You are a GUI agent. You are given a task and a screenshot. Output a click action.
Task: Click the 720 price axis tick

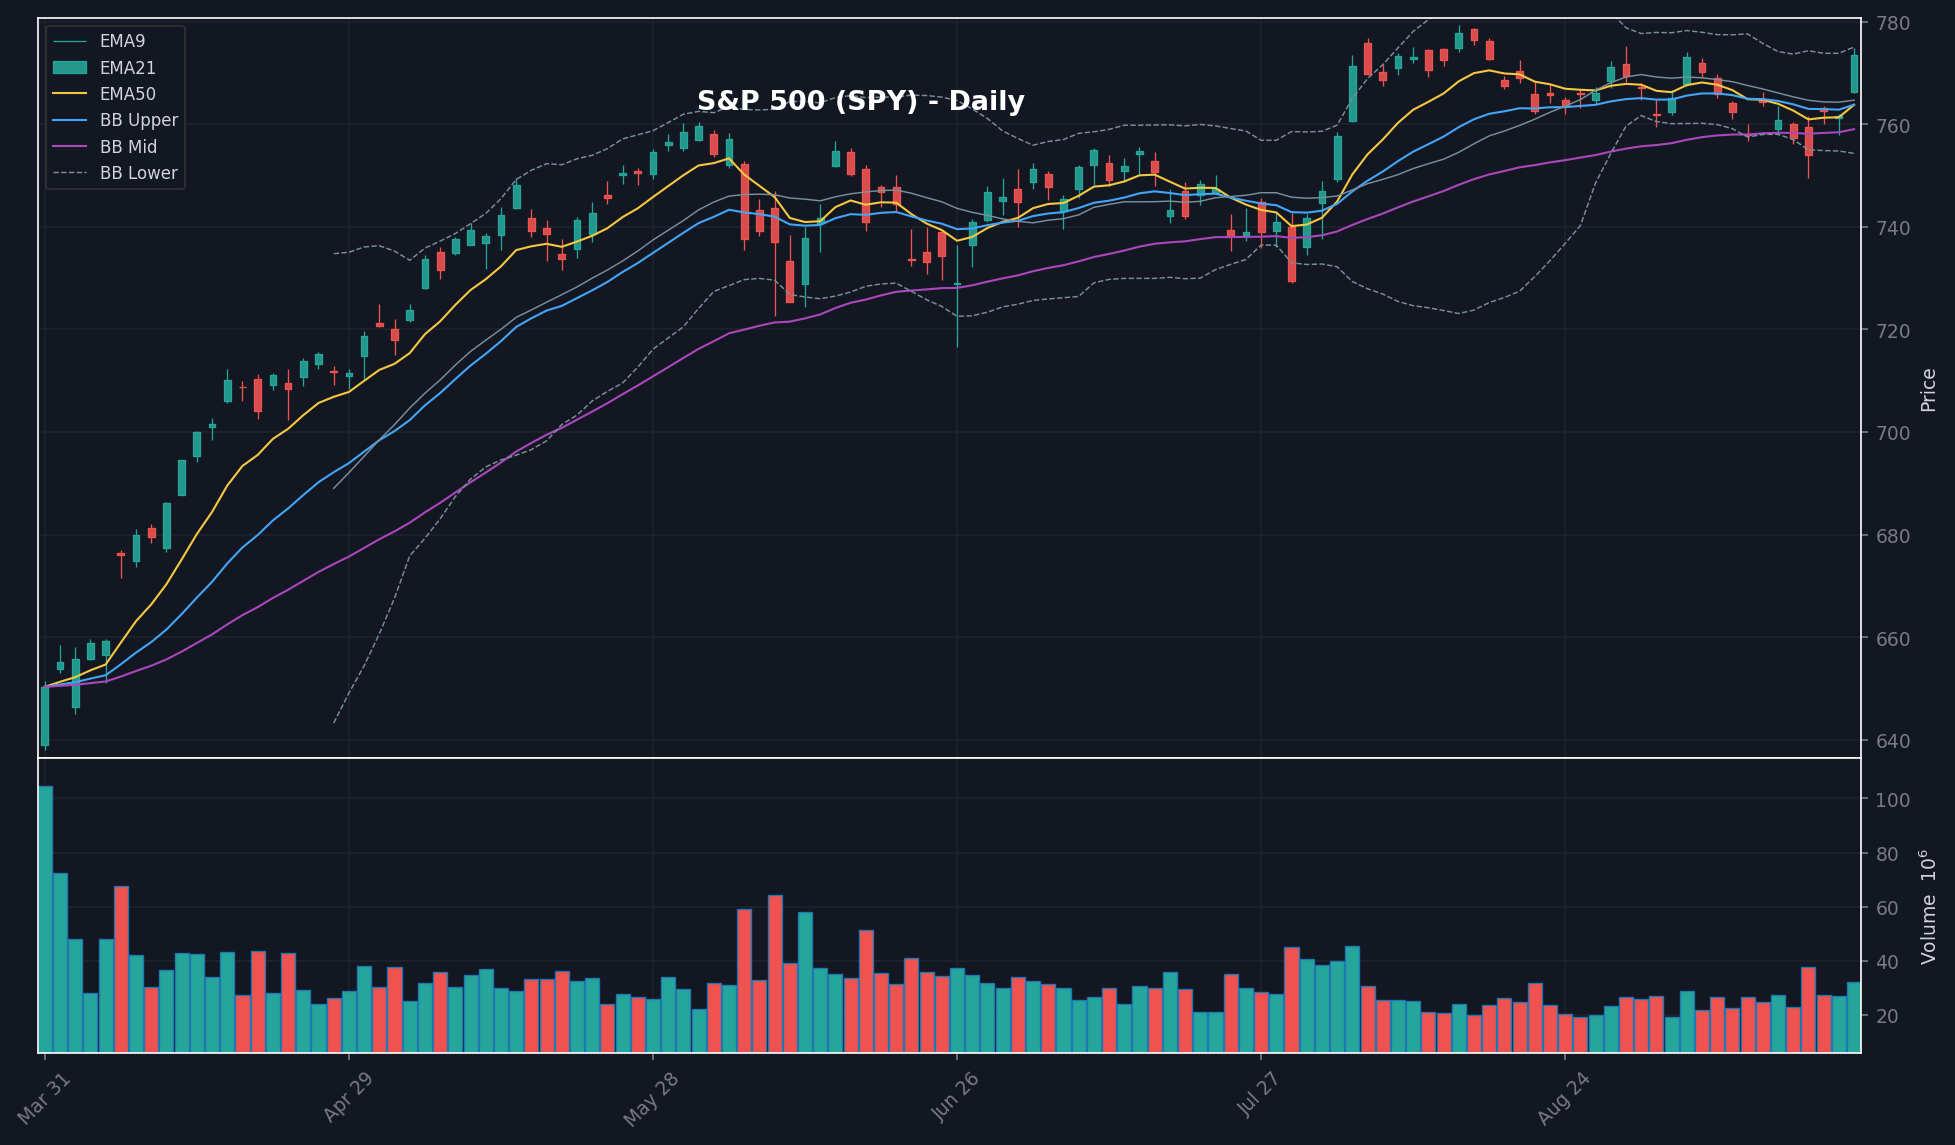(x=1893, y=331)
